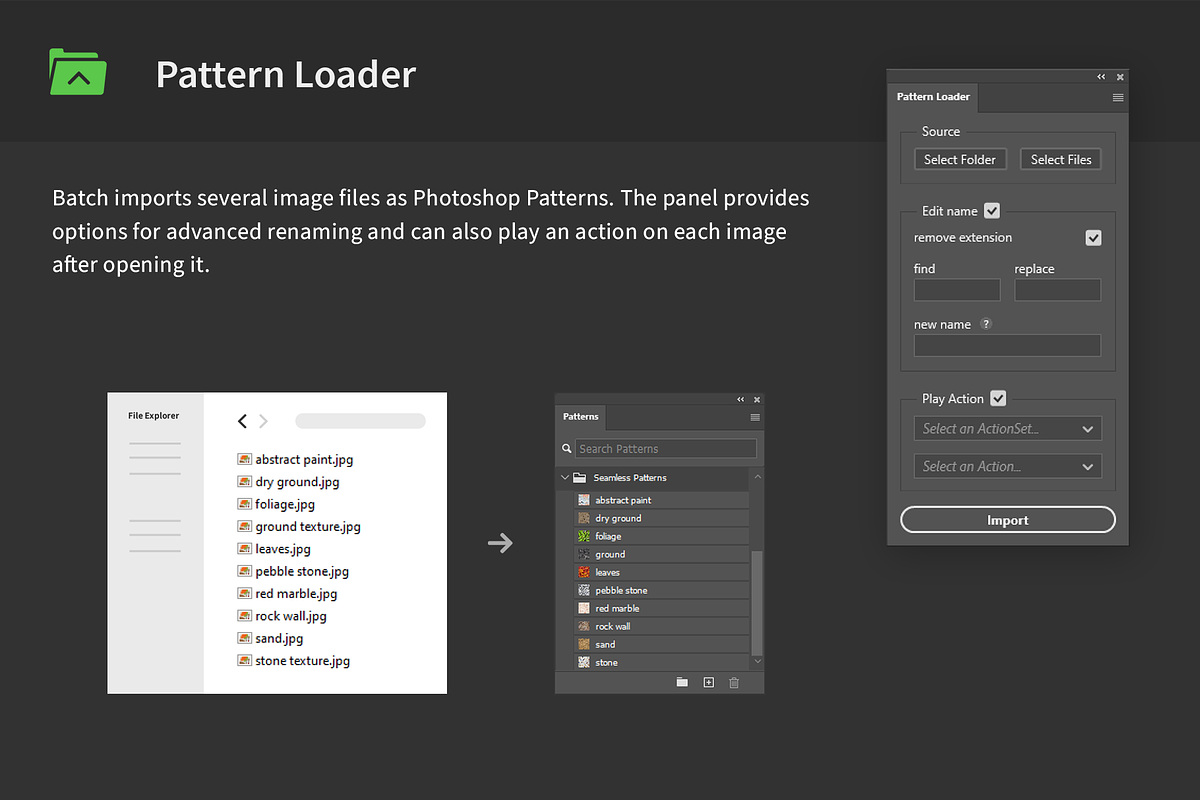Click the Select Folder button
This screenshot has width=1200, height=800.
pos(959,159)
